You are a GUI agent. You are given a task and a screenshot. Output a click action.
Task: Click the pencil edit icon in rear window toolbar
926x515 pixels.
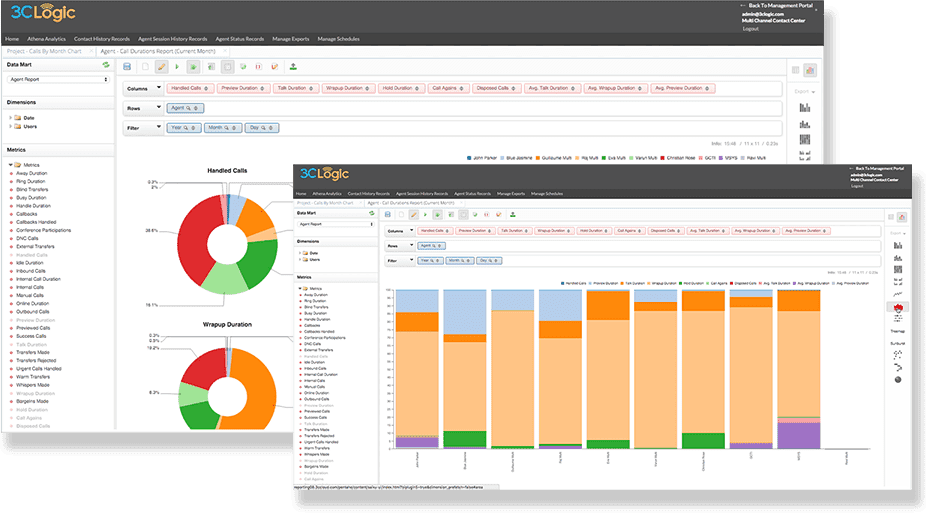click(x=161, y=67)
